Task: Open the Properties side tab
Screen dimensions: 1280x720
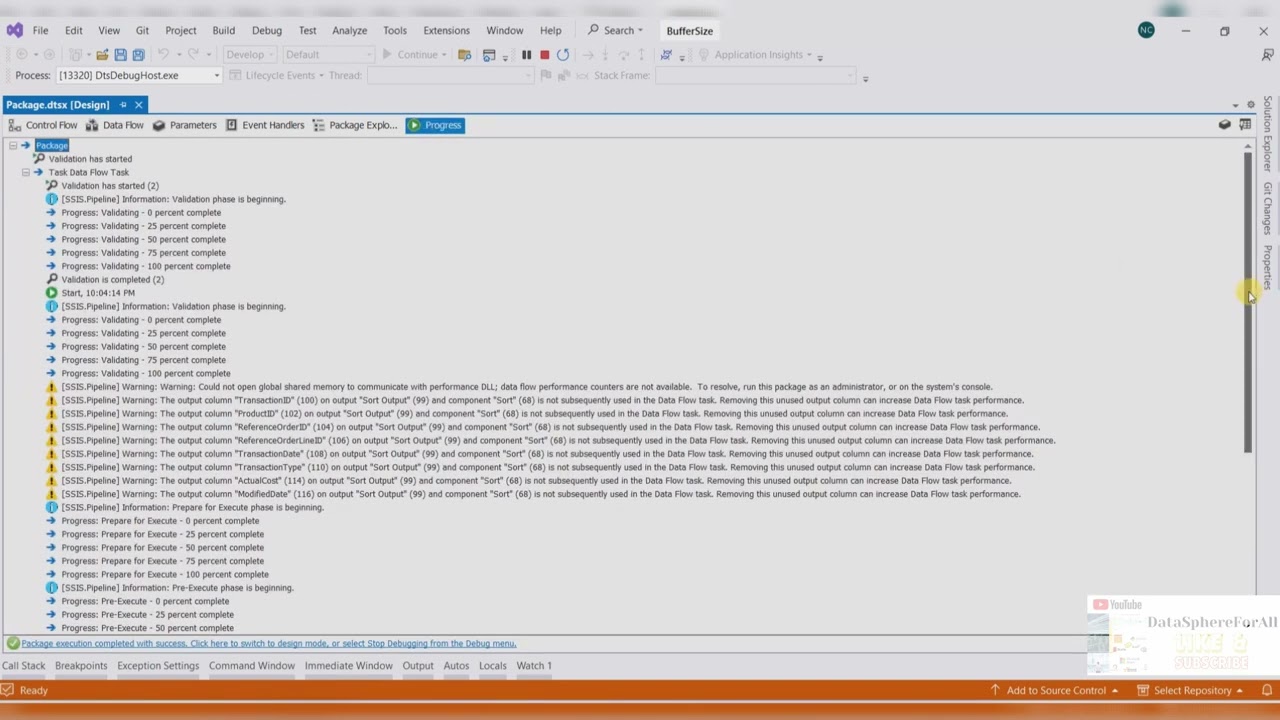Action: tap(1268, 267)
